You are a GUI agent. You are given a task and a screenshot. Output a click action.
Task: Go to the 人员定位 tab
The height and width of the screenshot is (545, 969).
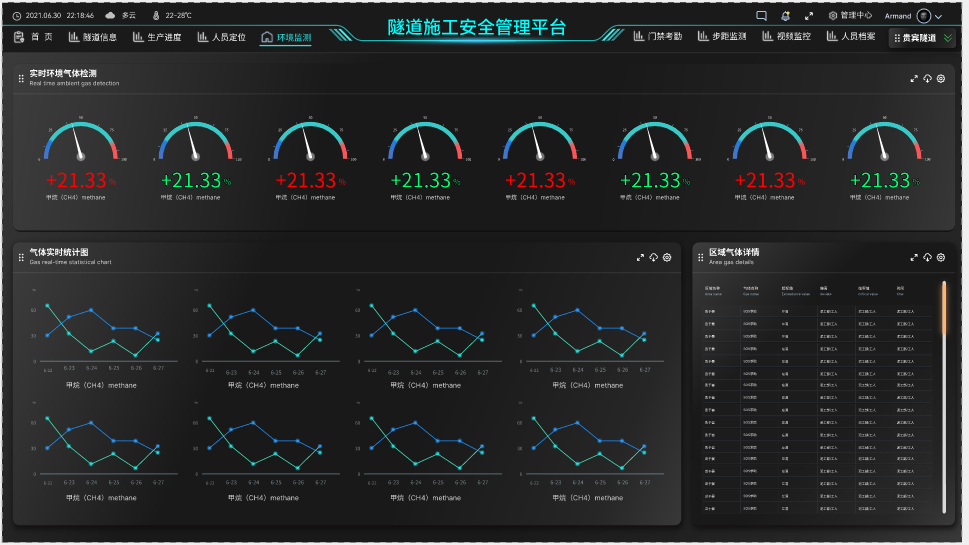point(222,37)
